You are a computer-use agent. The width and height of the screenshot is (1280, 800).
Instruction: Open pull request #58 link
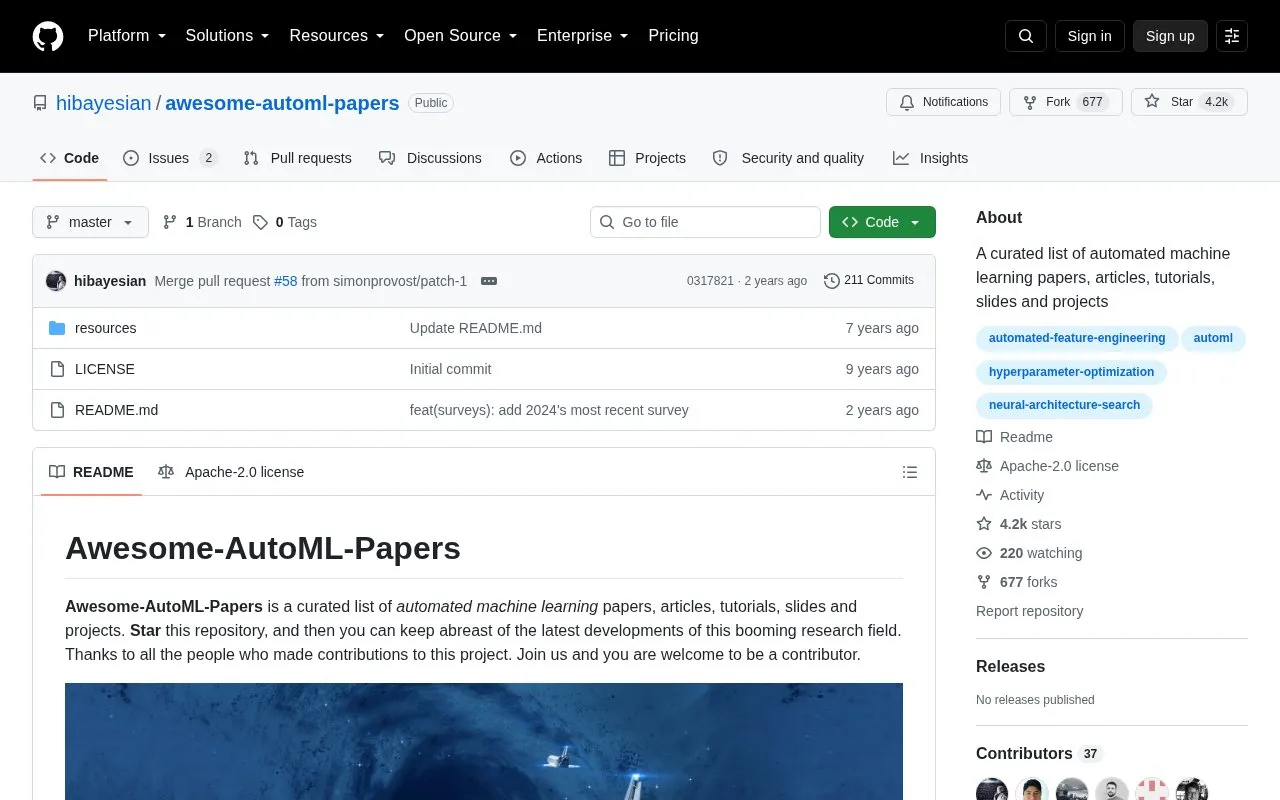[x=286, y=281]
